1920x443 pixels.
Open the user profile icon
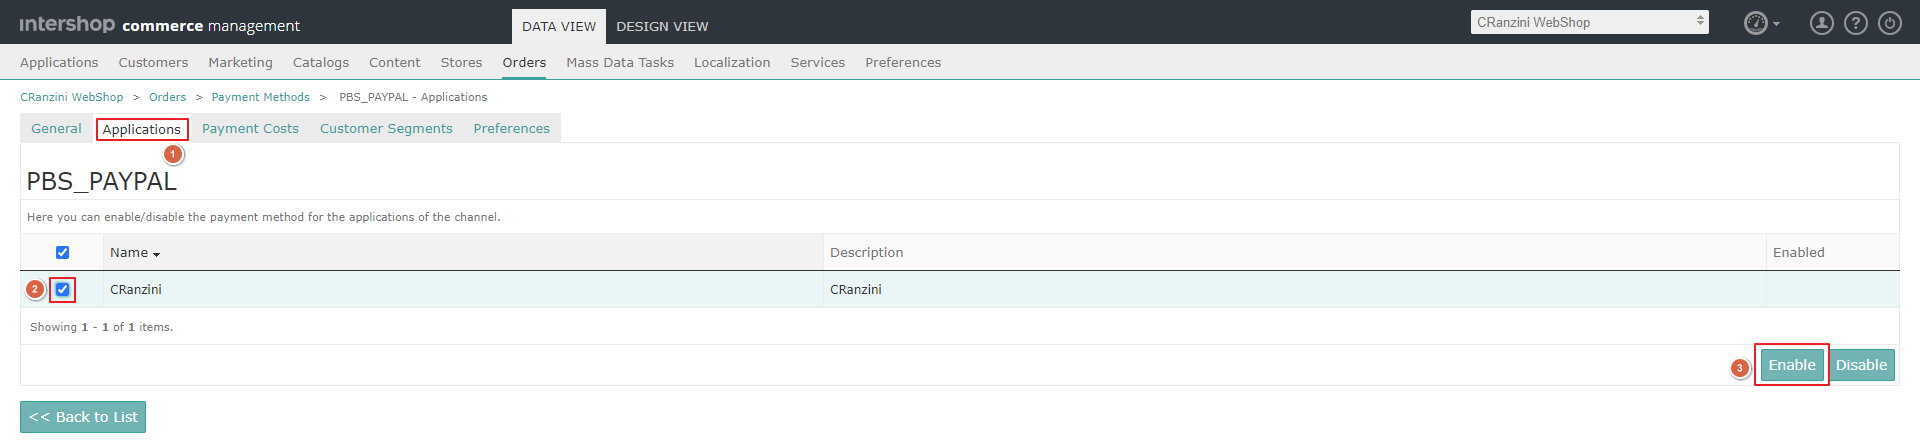point(1821,23)
